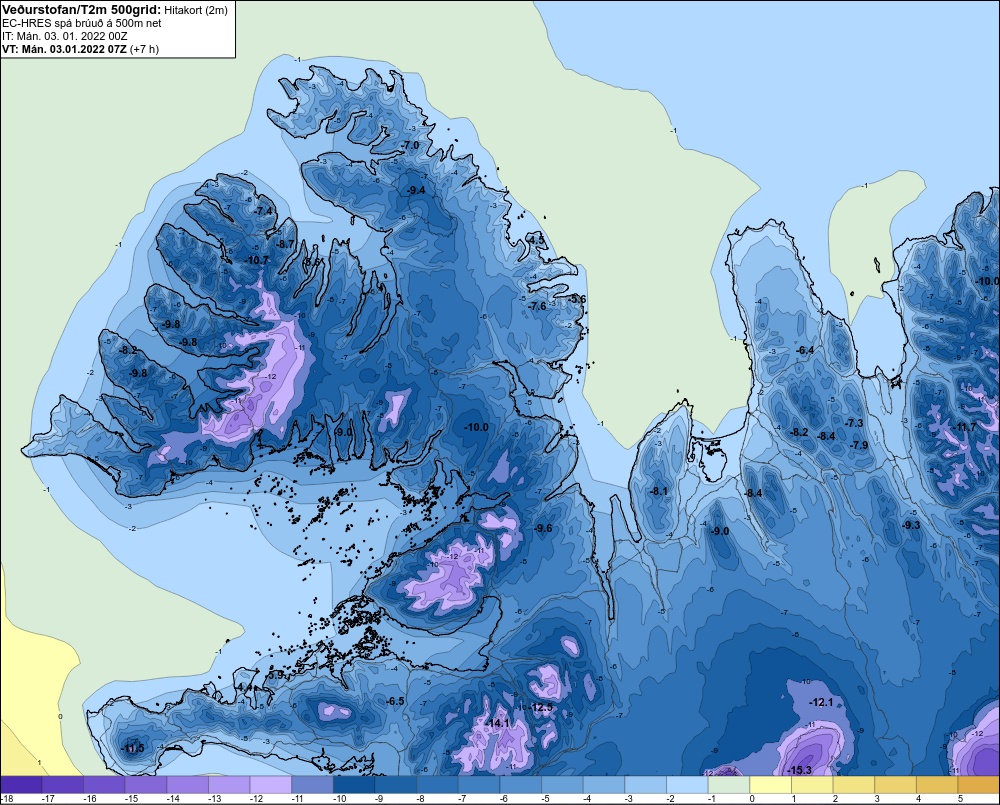The image size is (1000, 805).
Task: Click the -8.1 temperature label
Action: [659, 491]
